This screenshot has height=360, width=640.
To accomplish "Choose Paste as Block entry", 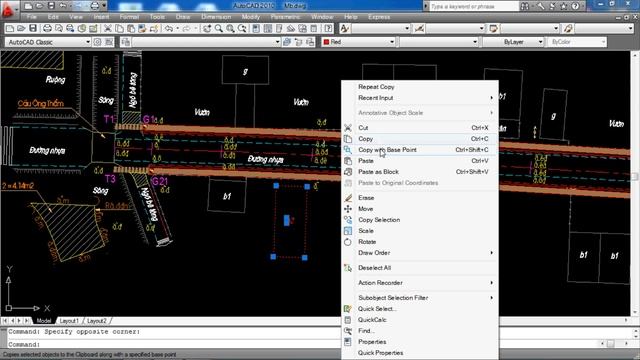I will pyautogui.click(x=420, y=172).
